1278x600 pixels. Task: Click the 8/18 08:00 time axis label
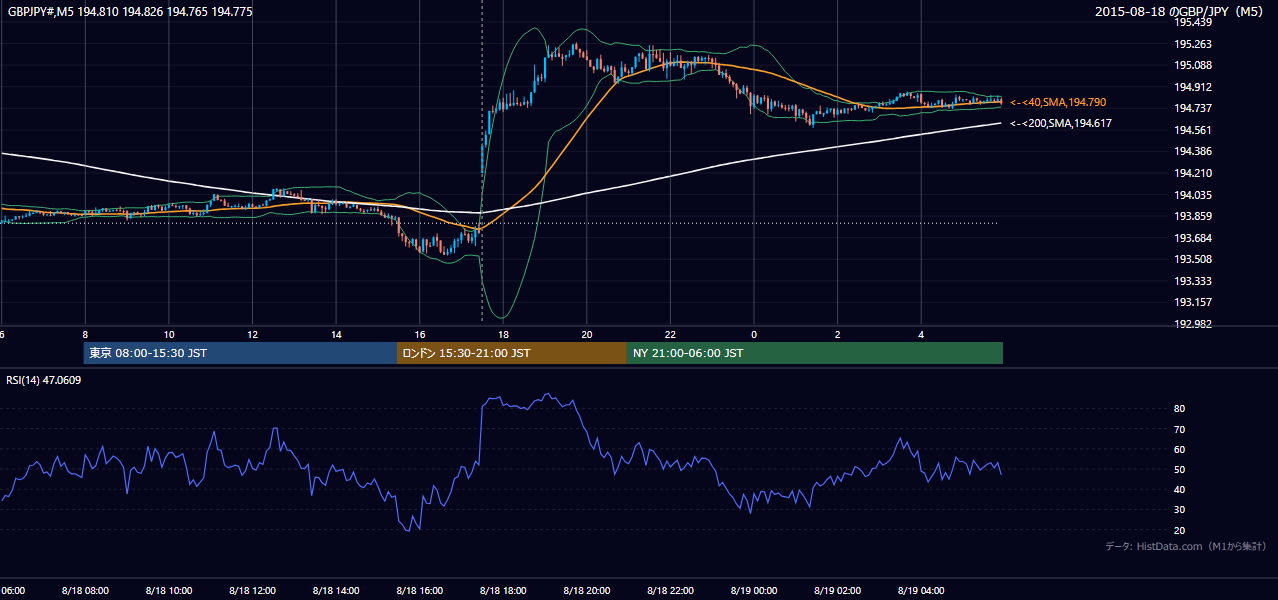[x=84, y=590]
